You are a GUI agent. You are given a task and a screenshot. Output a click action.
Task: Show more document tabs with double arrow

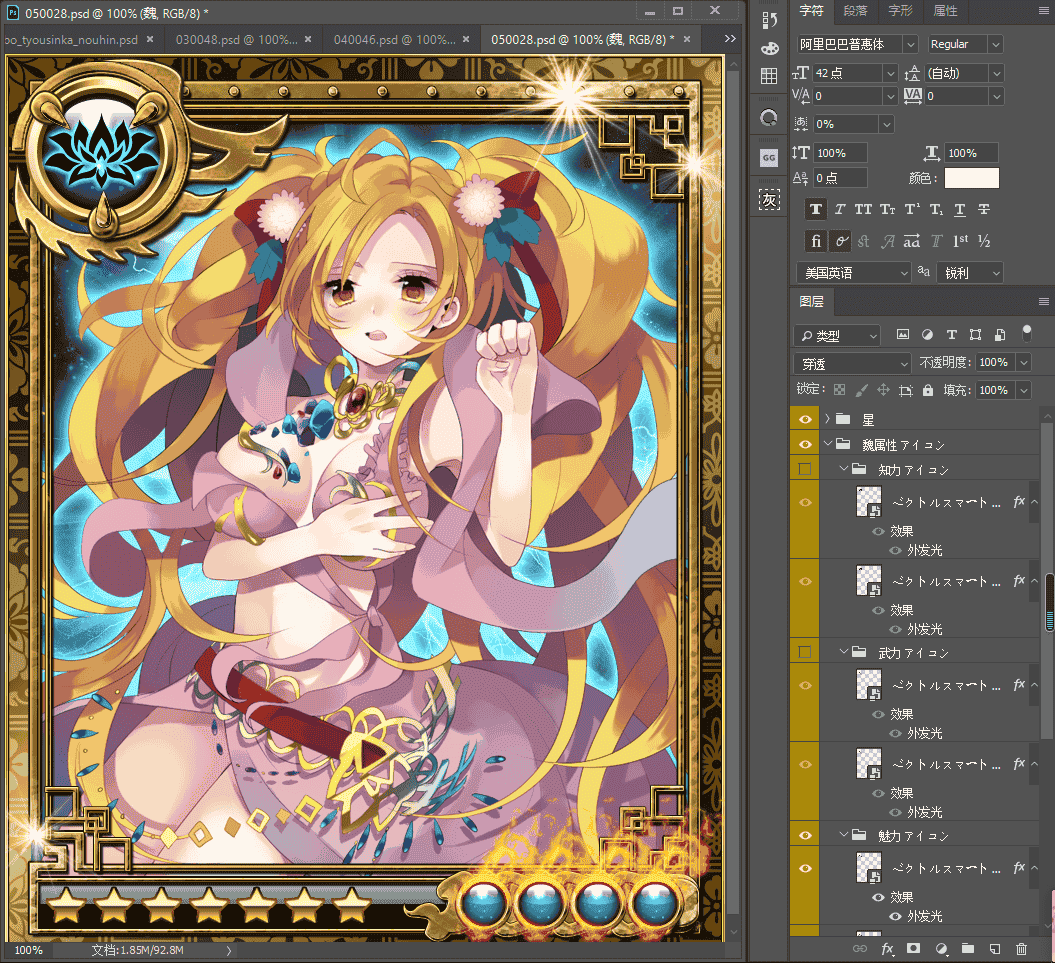click(x=730, y=39)
